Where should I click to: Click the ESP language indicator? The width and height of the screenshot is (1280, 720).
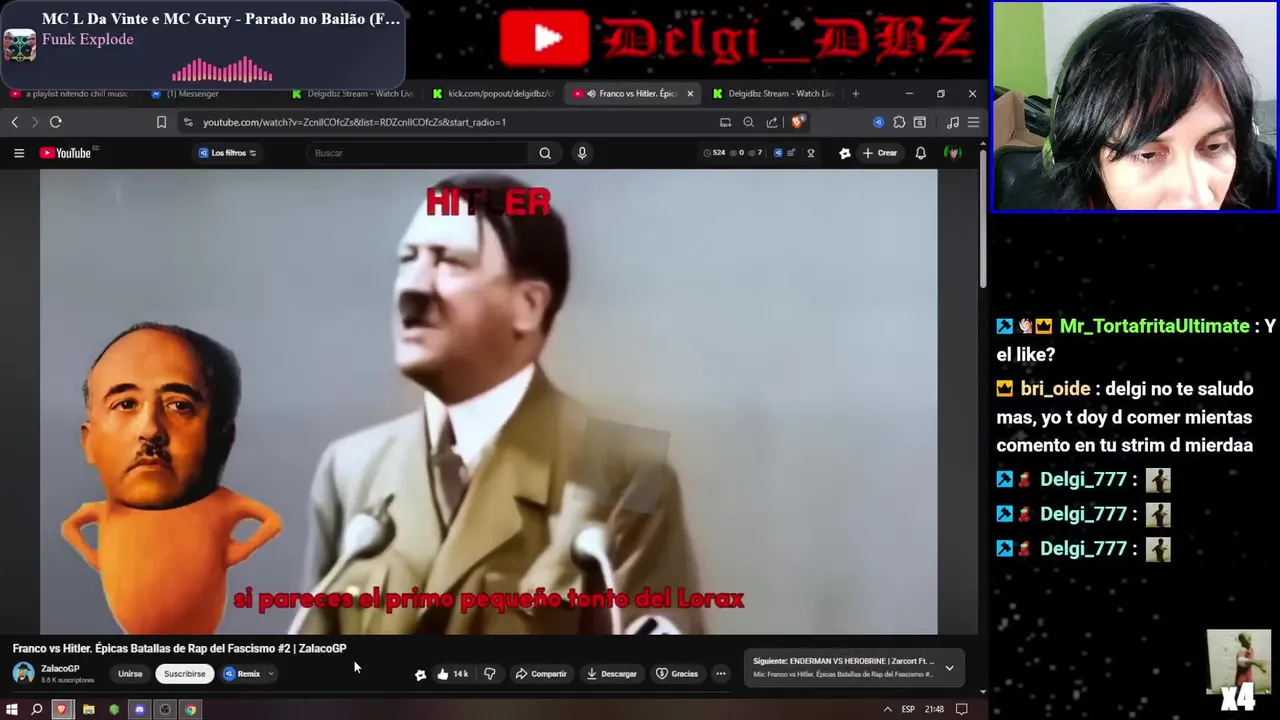[x=908, y=709]
